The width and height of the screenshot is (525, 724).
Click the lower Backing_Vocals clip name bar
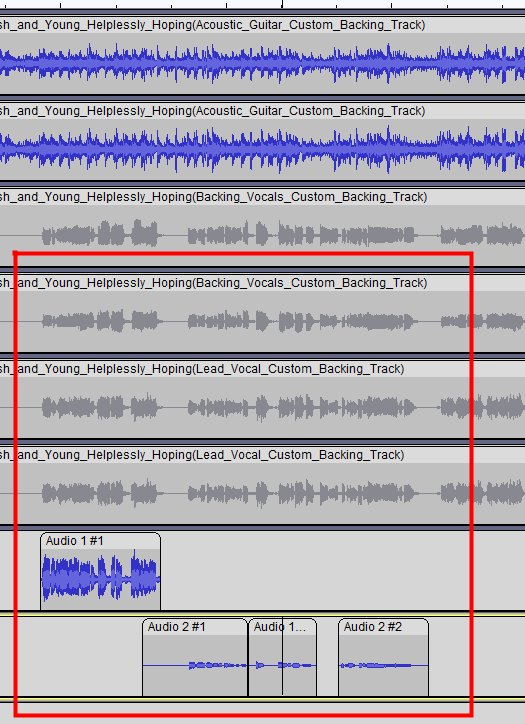pos(262,283)
